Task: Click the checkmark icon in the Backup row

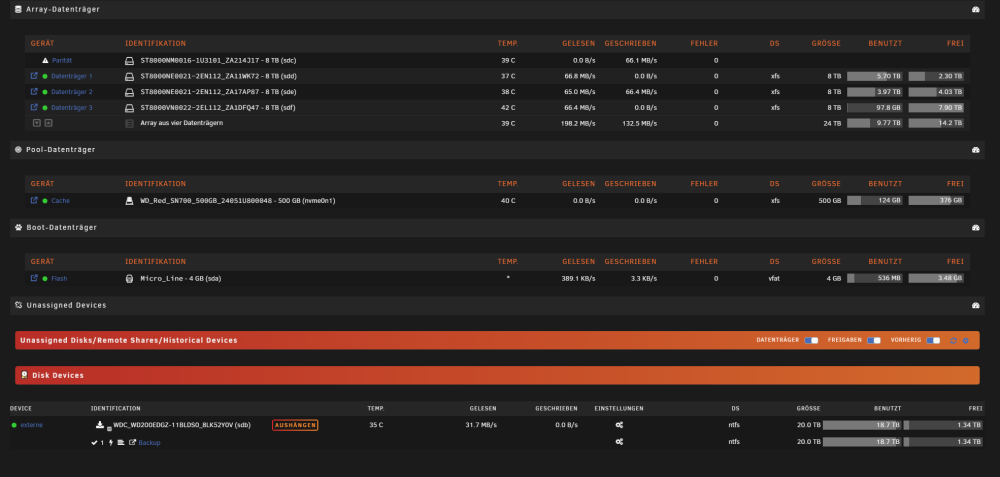Action: click(94, 442)
